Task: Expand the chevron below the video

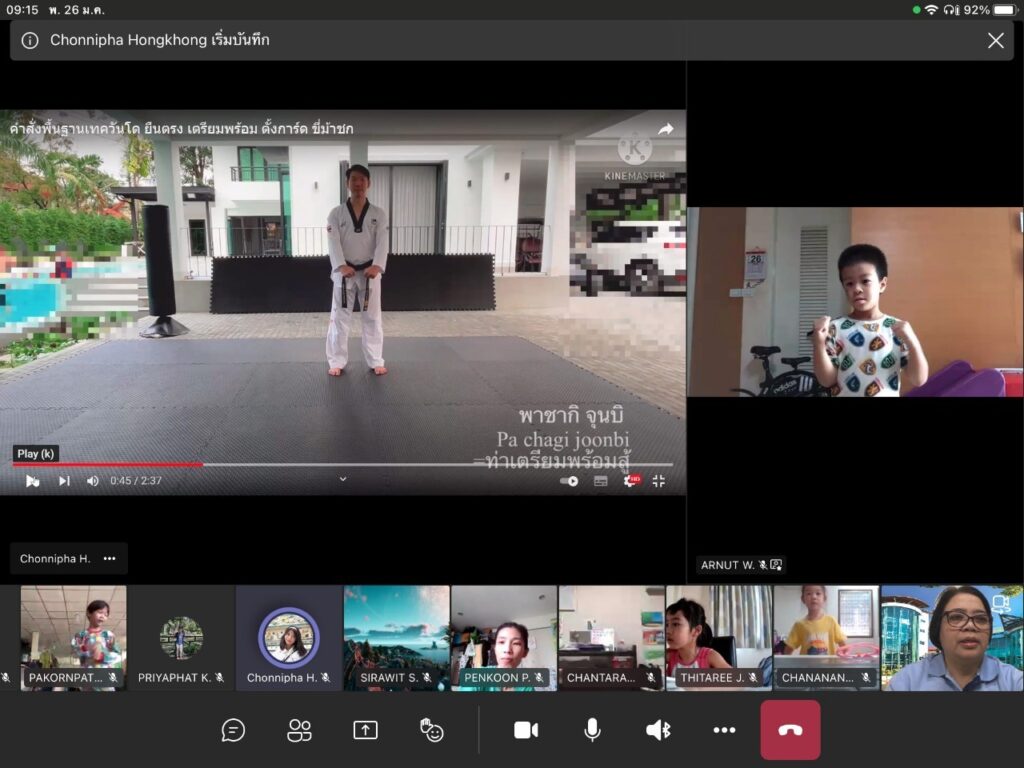Action: [x=343, y=479]
